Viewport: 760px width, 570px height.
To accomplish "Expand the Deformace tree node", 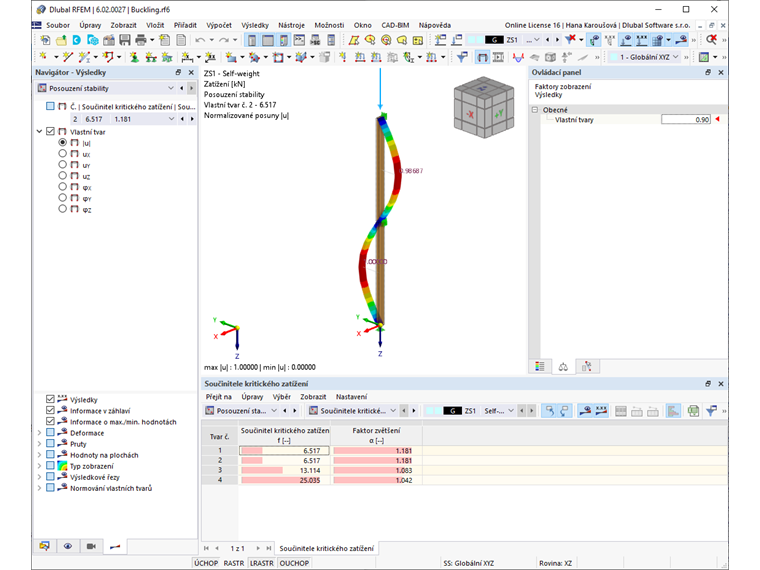I will [39, 432].
